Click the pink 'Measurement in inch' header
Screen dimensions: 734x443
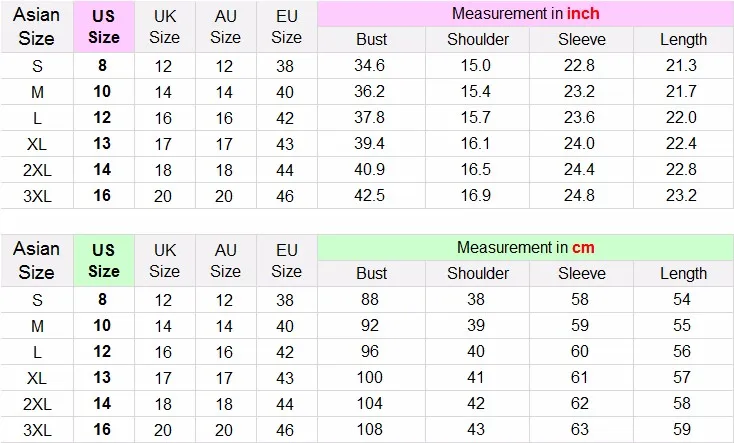525,14
